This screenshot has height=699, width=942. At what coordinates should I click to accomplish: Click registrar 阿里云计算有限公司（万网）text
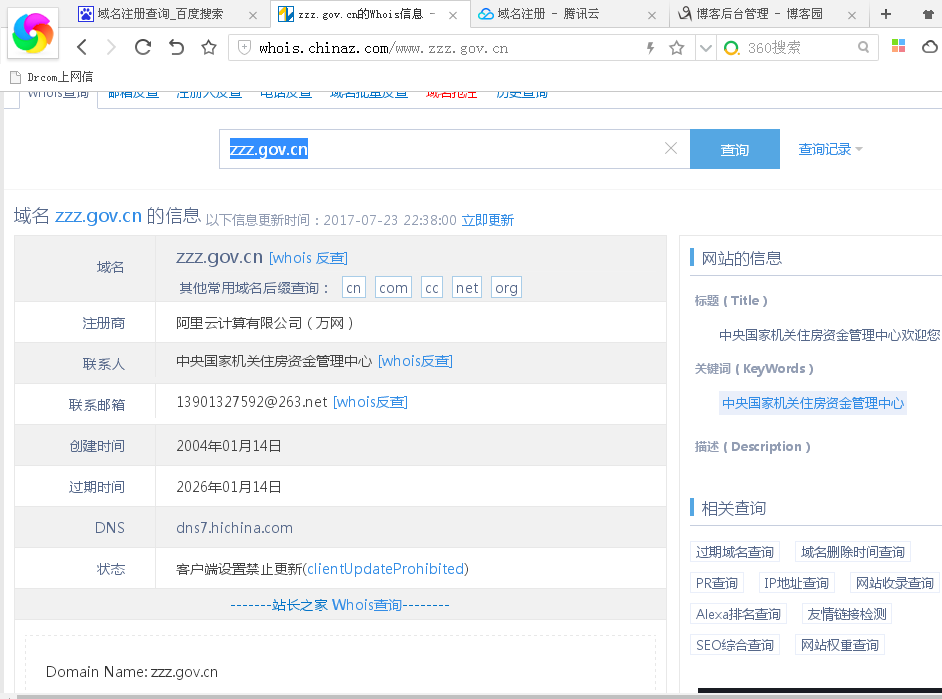click(x=265, y=323)
